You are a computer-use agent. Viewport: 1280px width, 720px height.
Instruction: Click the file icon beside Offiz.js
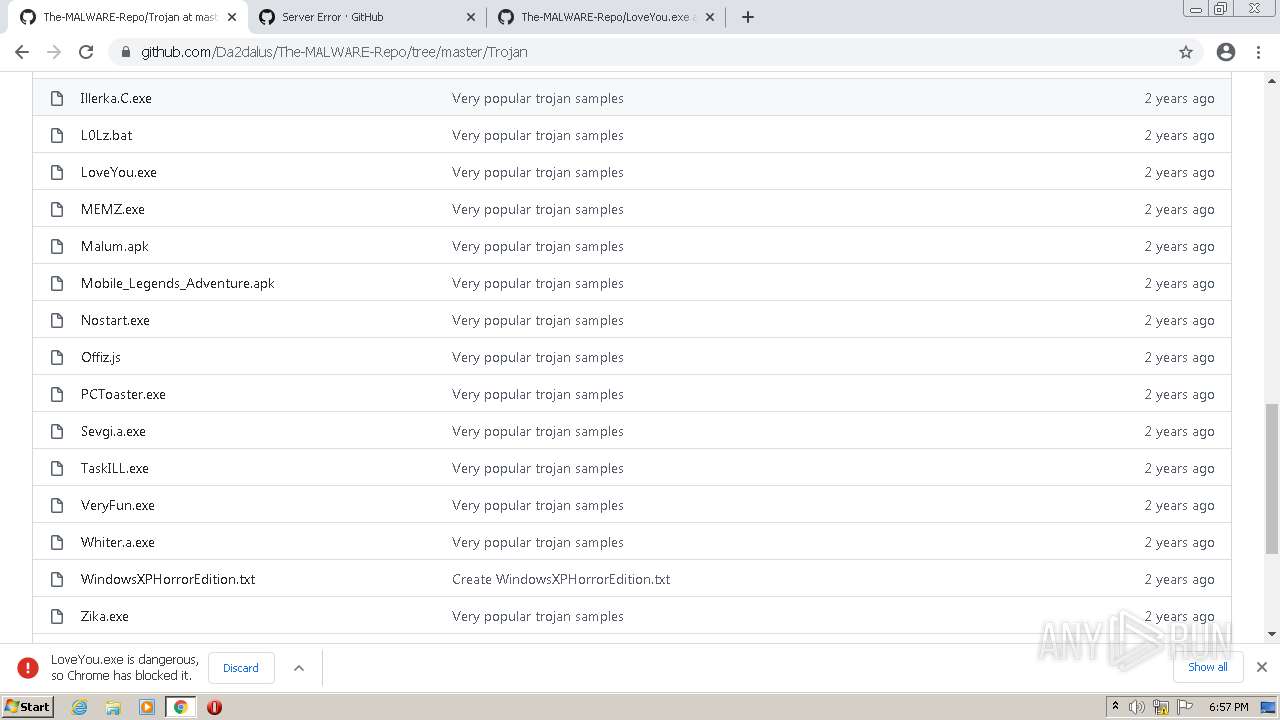coord(58,357)
